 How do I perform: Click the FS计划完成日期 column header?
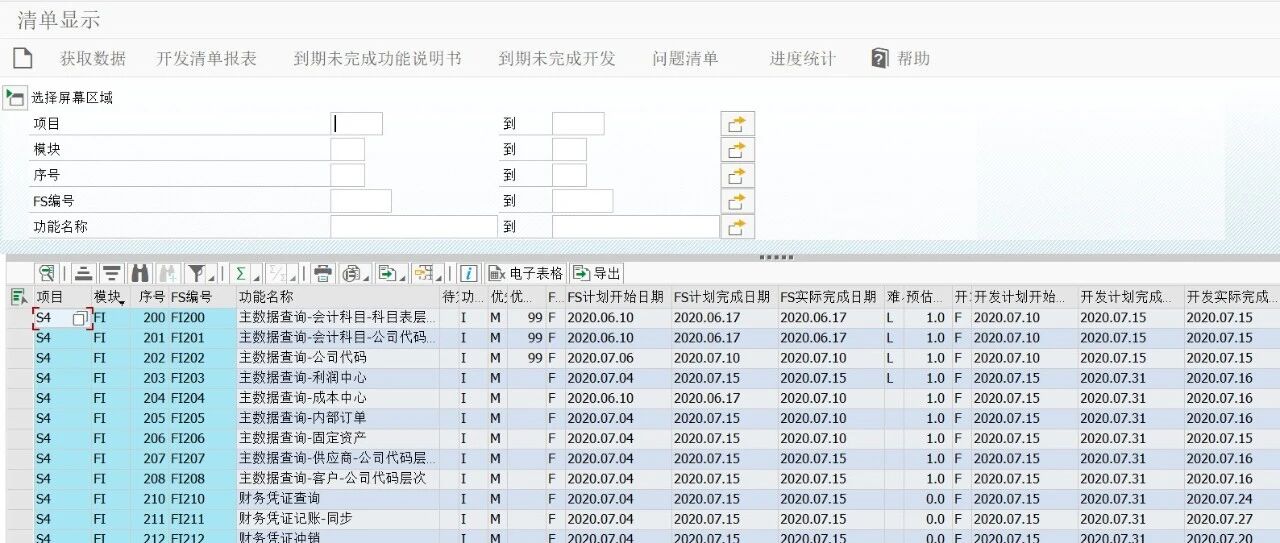tap(723, 297)
